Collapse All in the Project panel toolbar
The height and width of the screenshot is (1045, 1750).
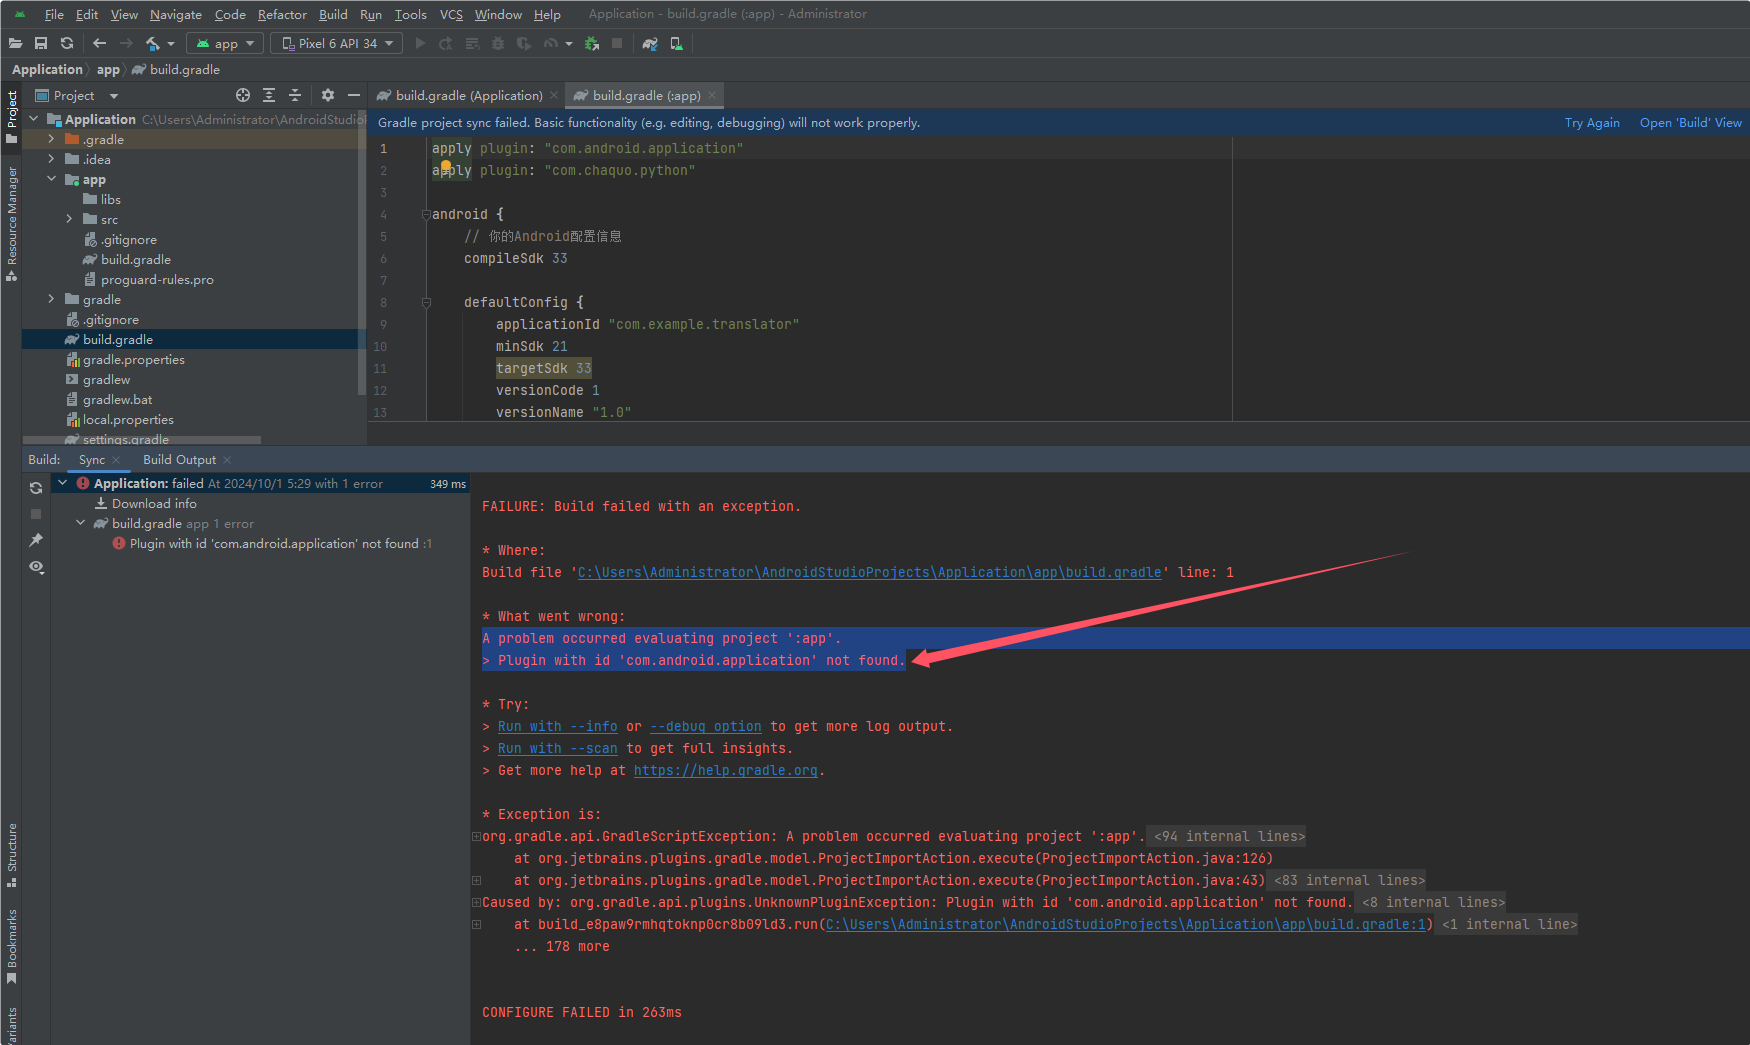pos(295,95)
